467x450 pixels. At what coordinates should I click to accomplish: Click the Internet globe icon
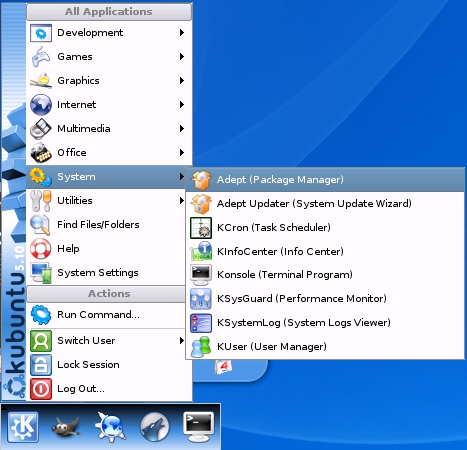pos(41,104)
